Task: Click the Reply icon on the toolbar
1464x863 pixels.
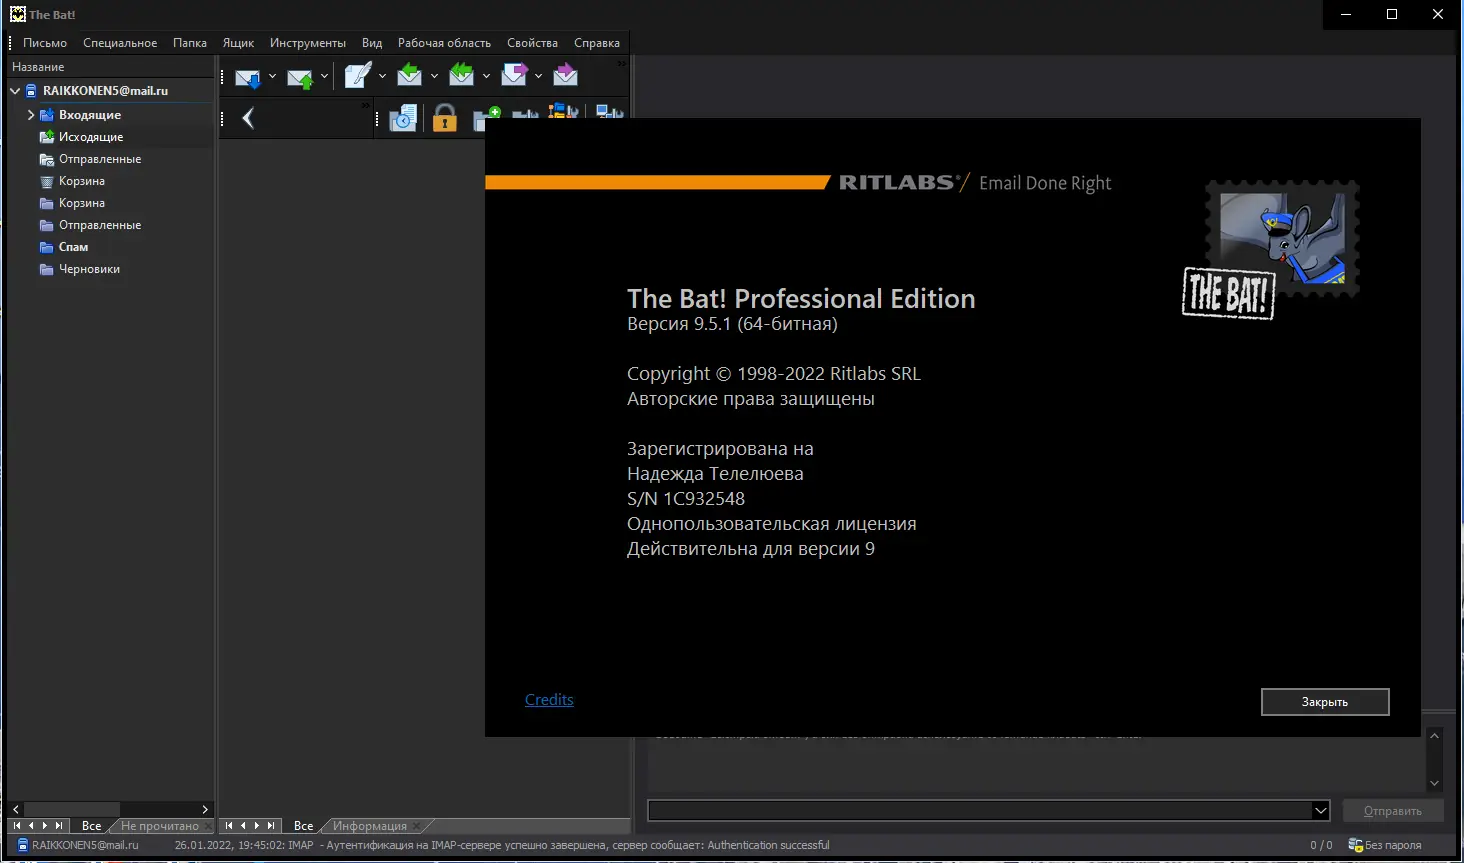Action: (x=410, y=76)
